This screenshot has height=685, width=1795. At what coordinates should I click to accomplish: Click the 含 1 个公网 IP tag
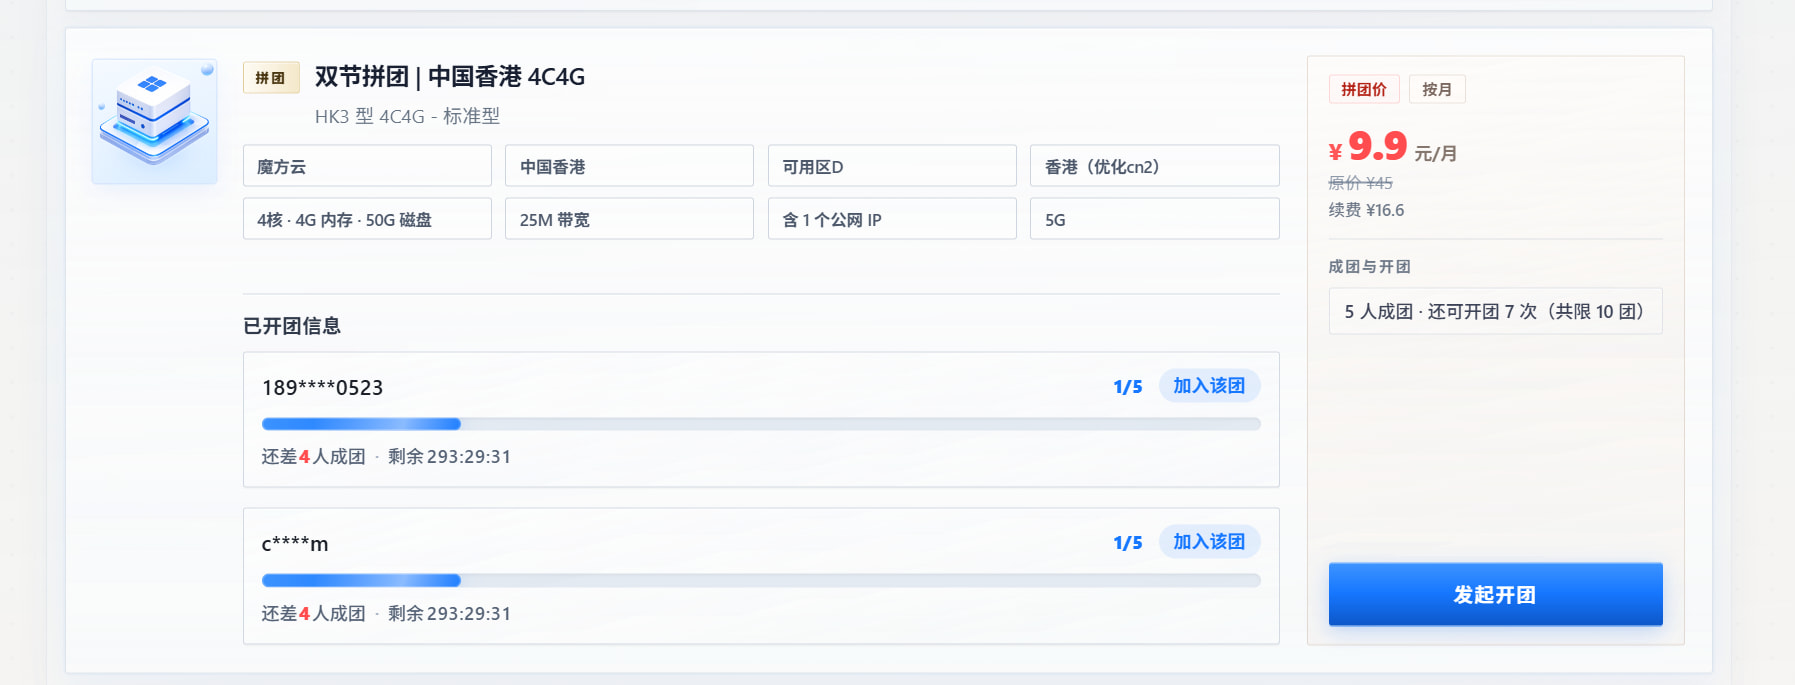[892, 219]
